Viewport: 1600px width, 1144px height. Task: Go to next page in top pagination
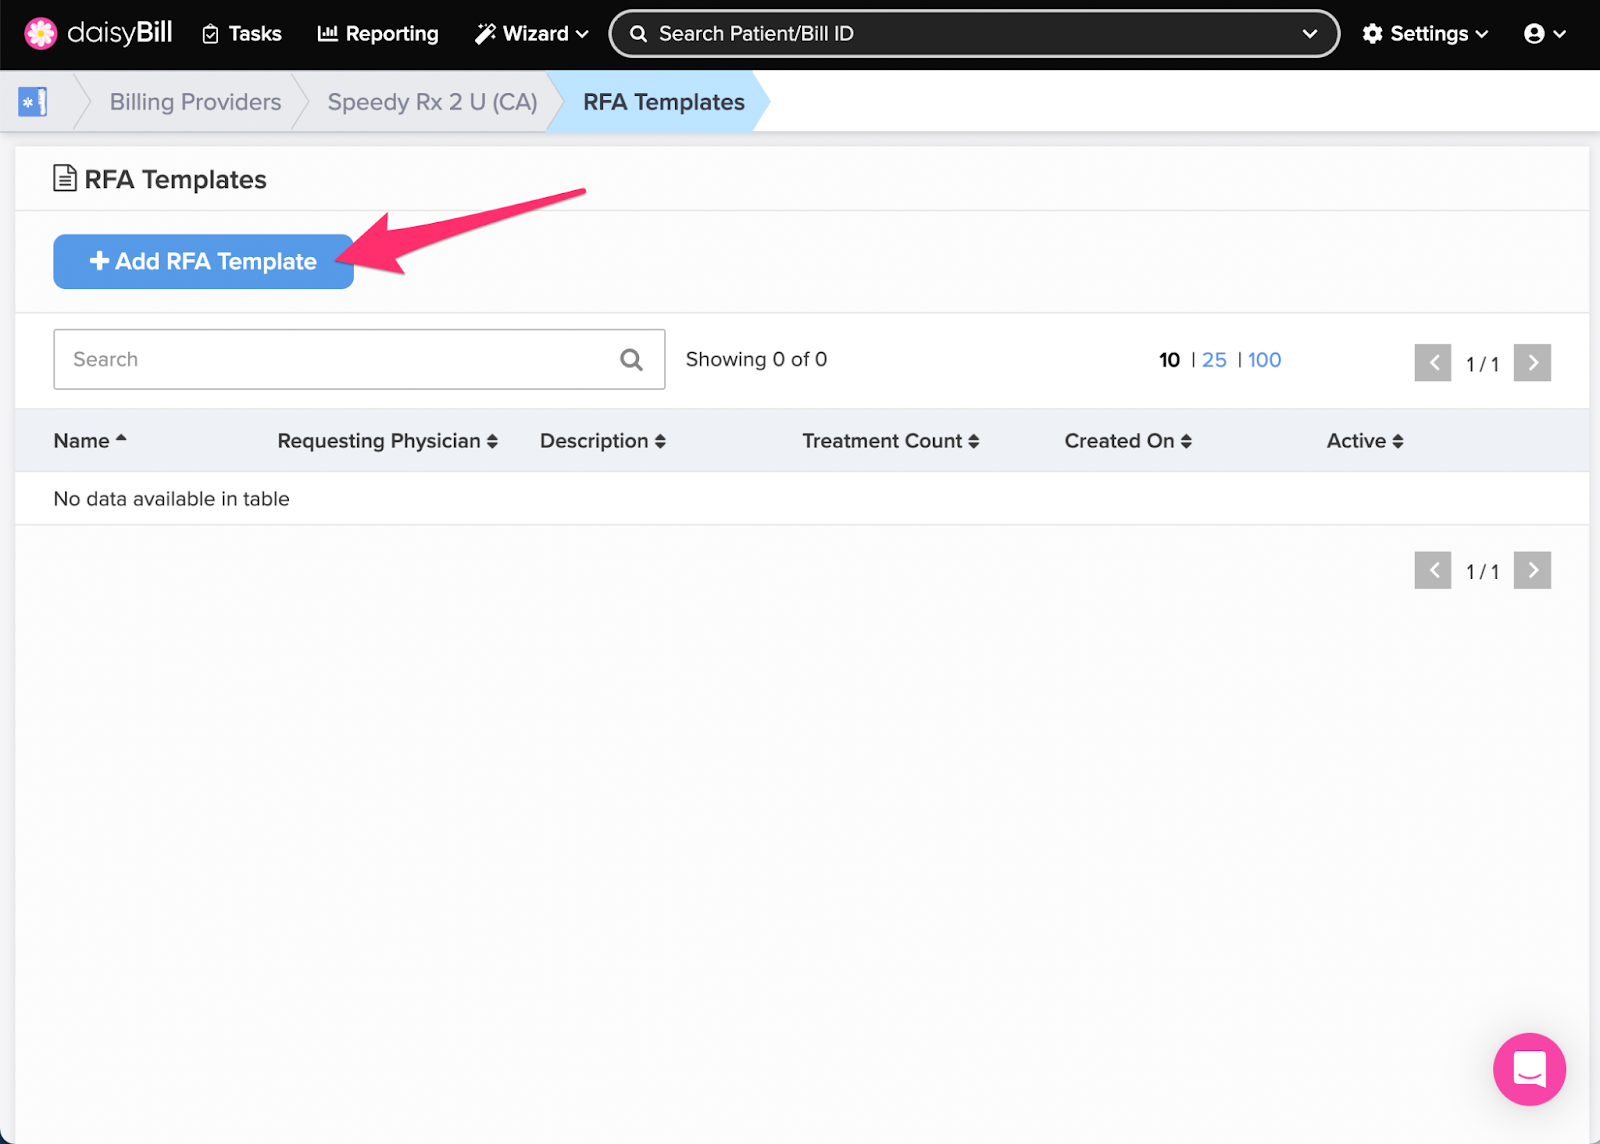[x=1532, y=362]
